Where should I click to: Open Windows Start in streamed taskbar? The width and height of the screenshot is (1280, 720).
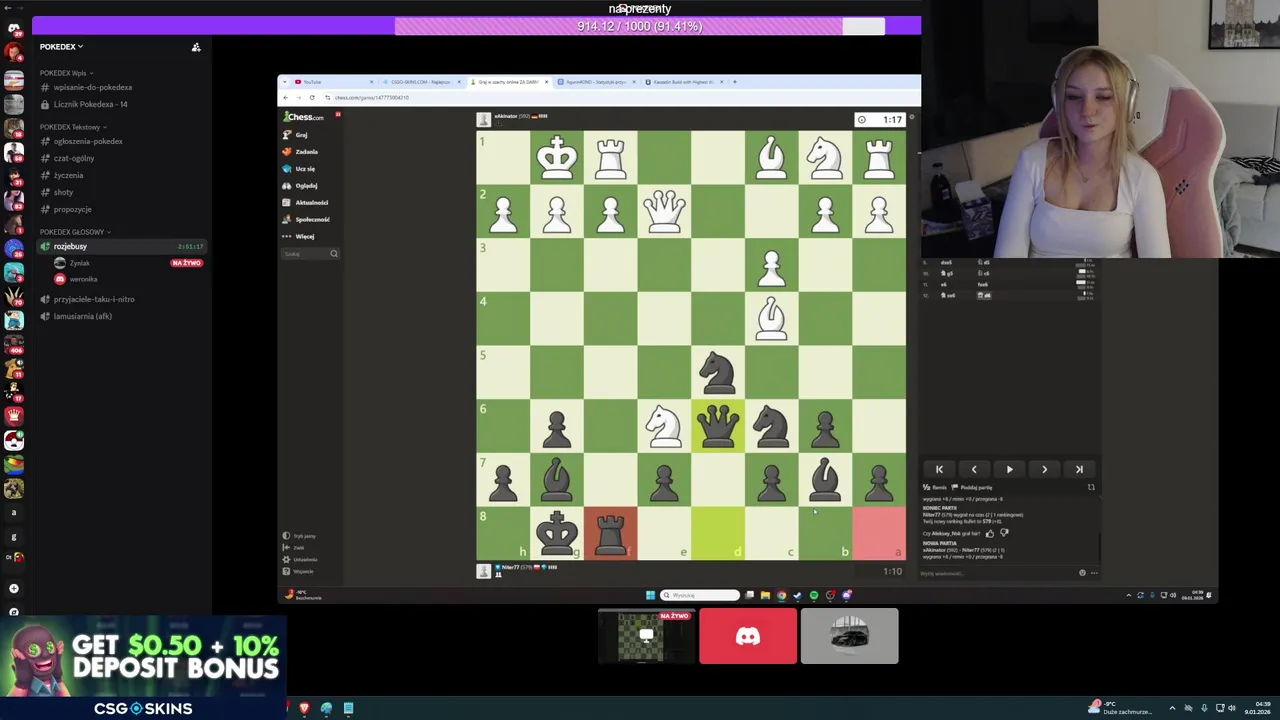tap(650, 595)
